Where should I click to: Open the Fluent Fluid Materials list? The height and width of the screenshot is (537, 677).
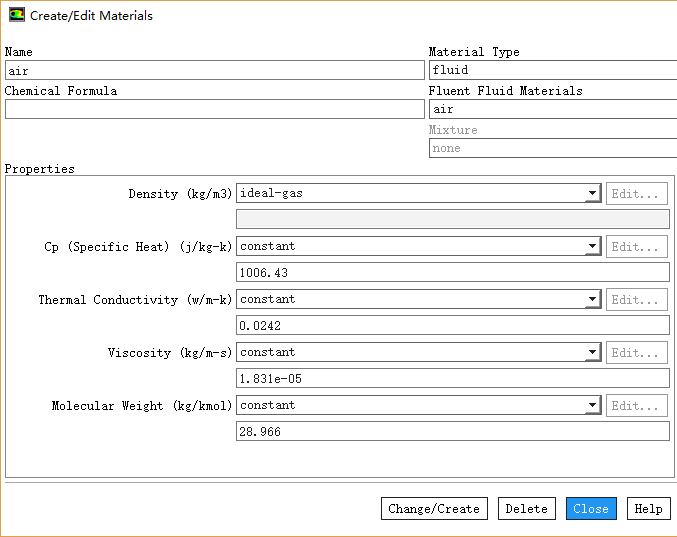tap(552, 110)
